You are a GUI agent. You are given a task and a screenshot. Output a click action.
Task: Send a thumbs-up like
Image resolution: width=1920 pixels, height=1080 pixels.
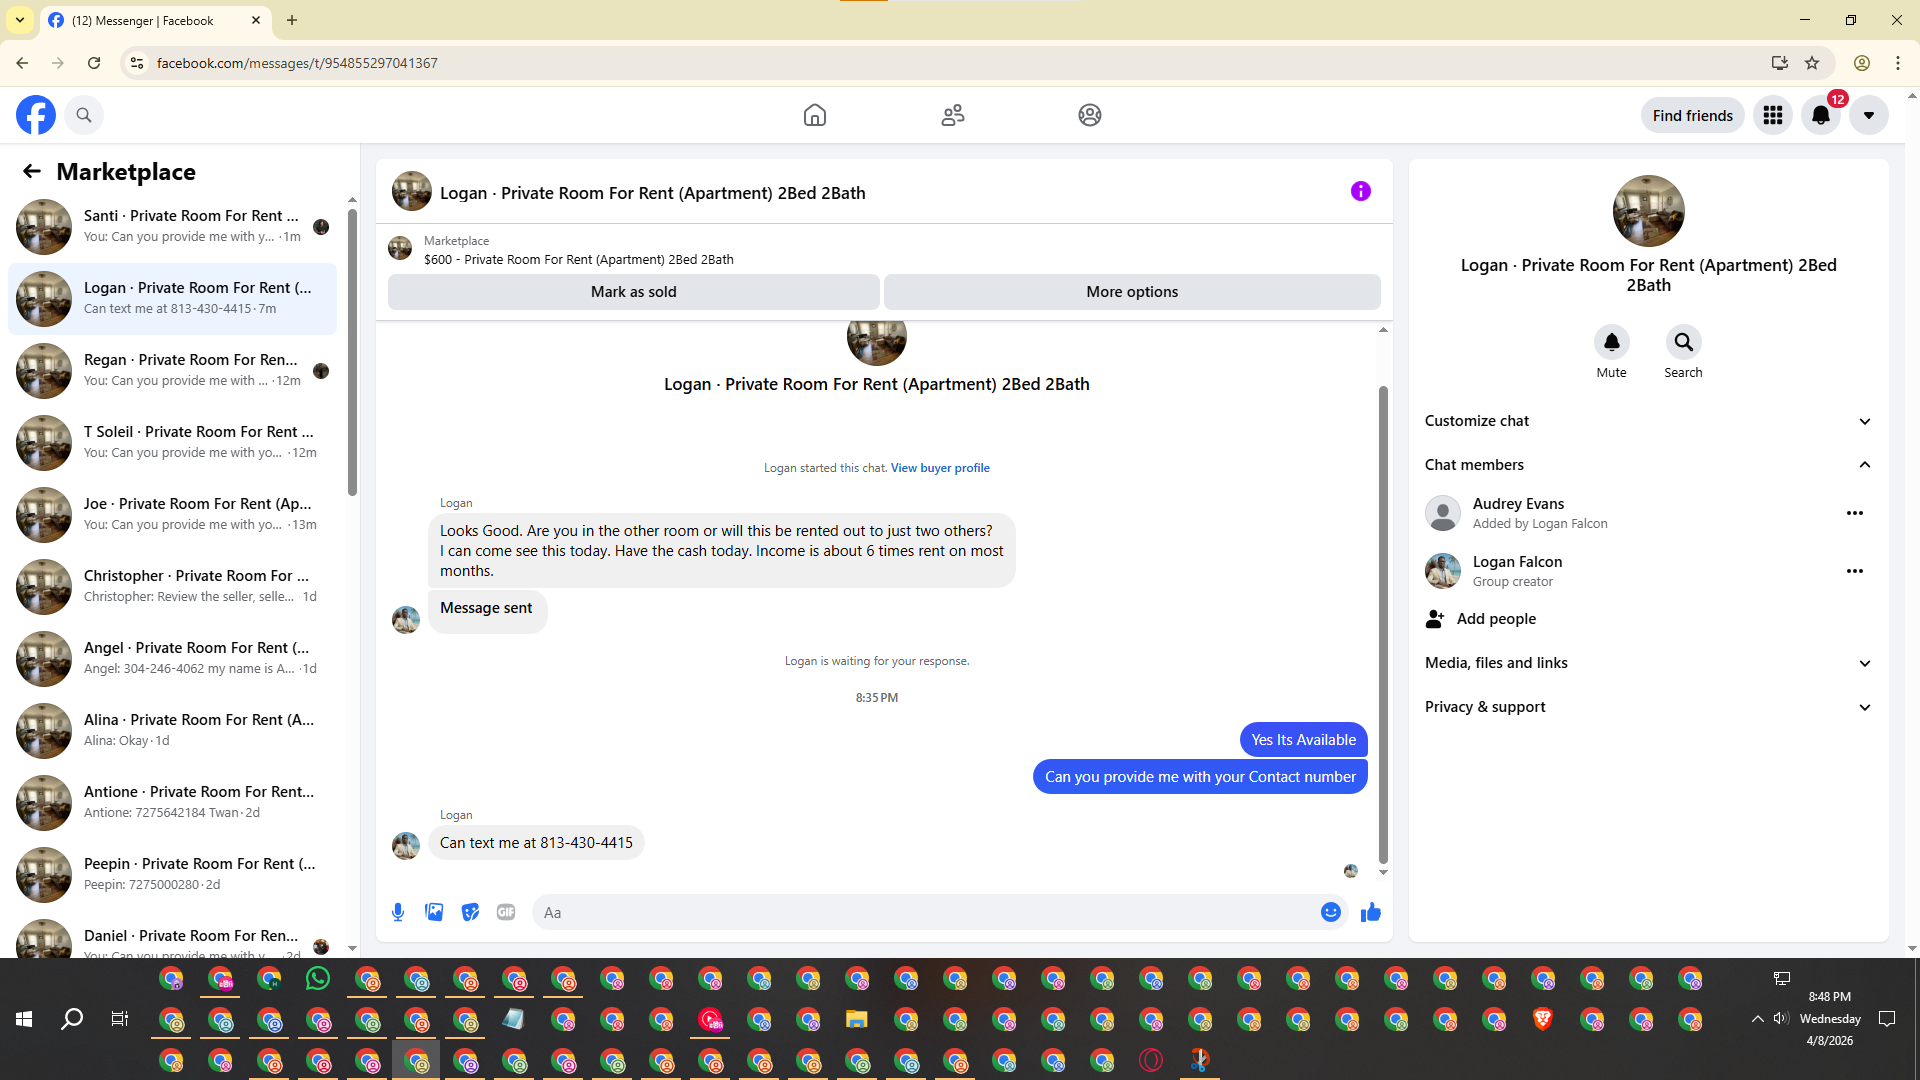pos(1370,912)
